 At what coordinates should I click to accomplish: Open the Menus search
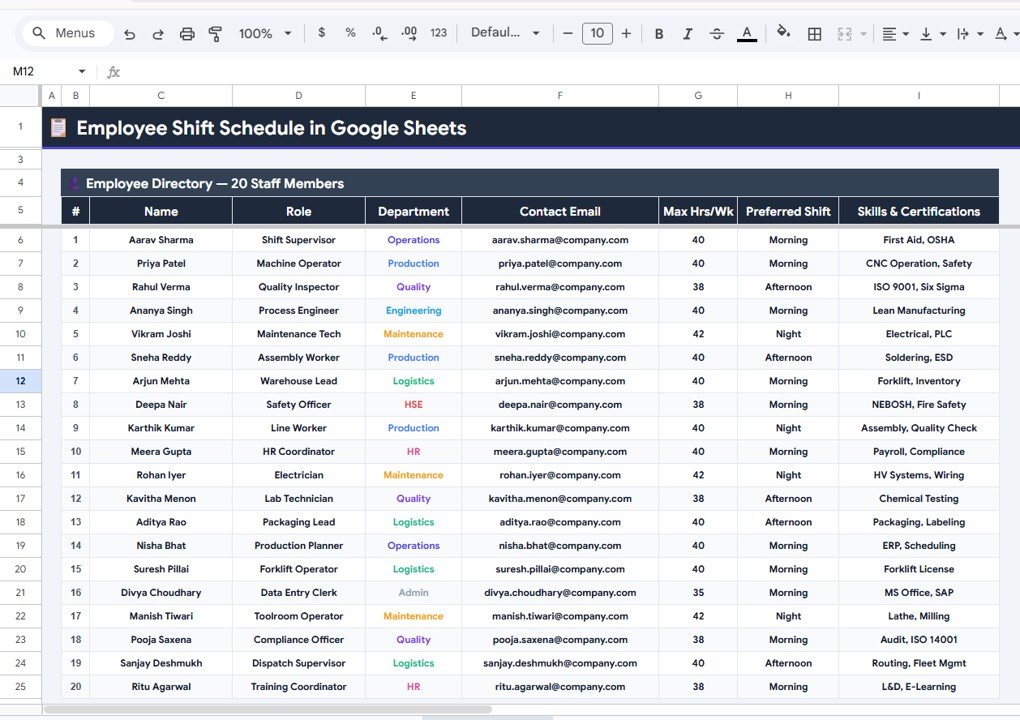66,33
